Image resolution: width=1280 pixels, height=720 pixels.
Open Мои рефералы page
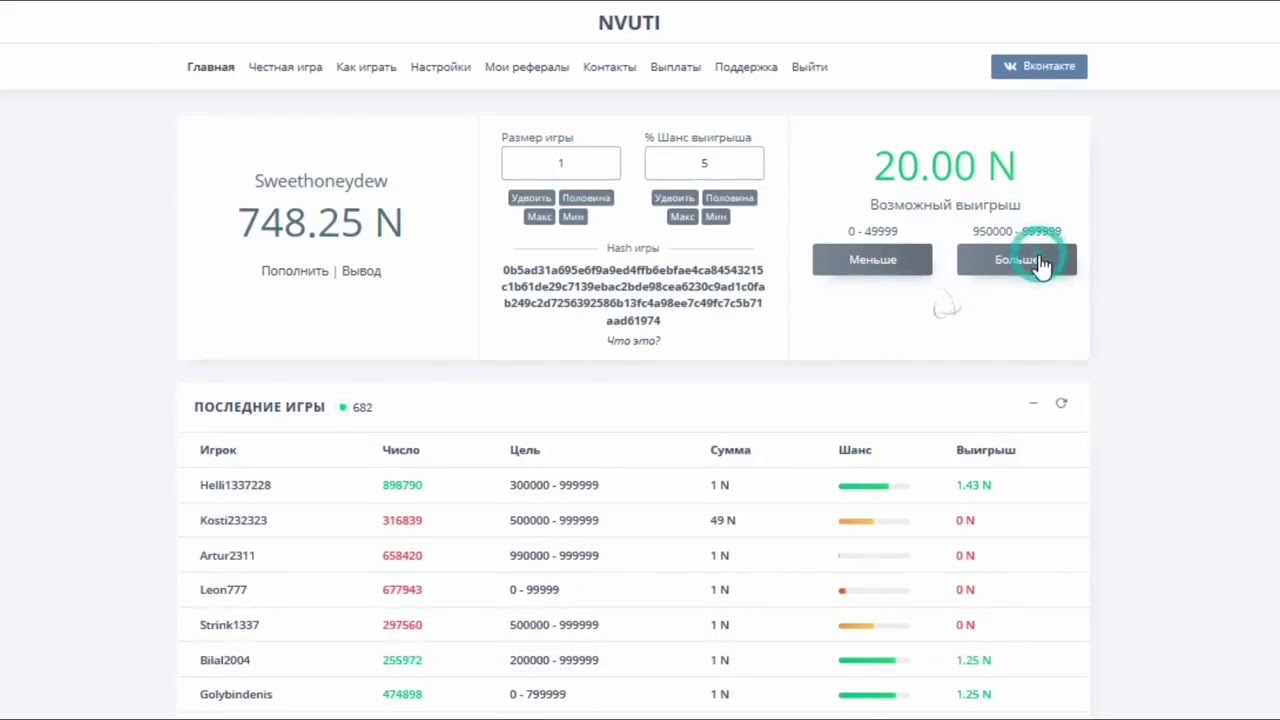[527, 67]
